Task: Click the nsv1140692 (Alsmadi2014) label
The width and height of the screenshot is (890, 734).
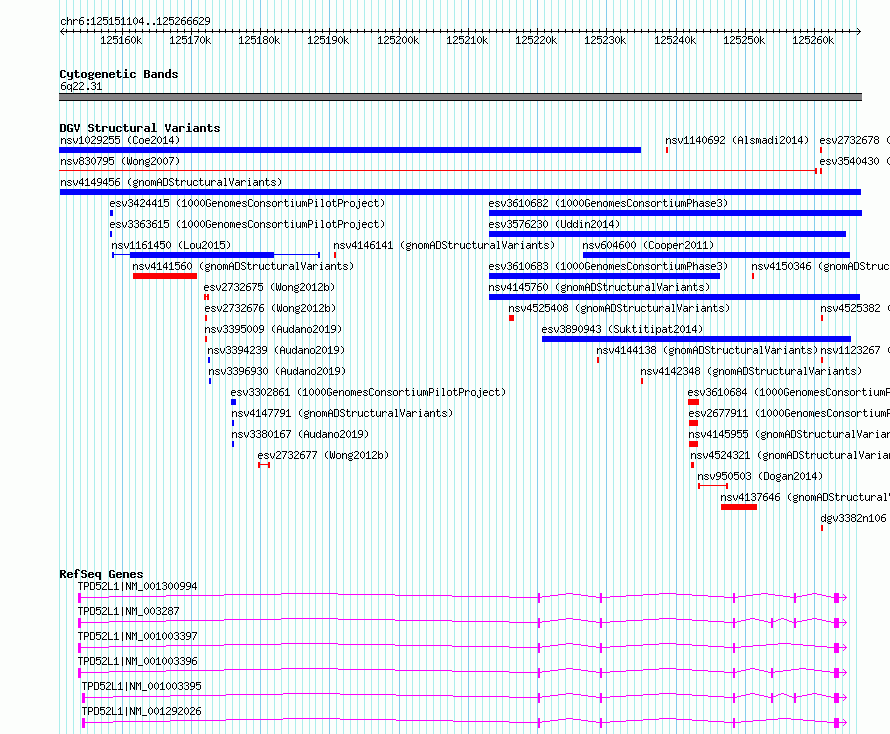Action: click(737, 140)
